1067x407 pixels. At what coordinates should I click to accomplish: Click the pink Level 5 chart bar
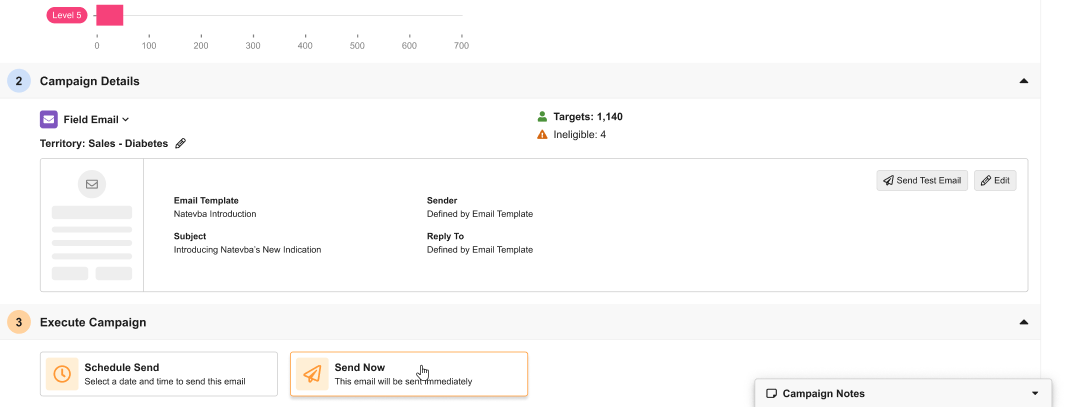pyautogui.click(x=110, y=15)
